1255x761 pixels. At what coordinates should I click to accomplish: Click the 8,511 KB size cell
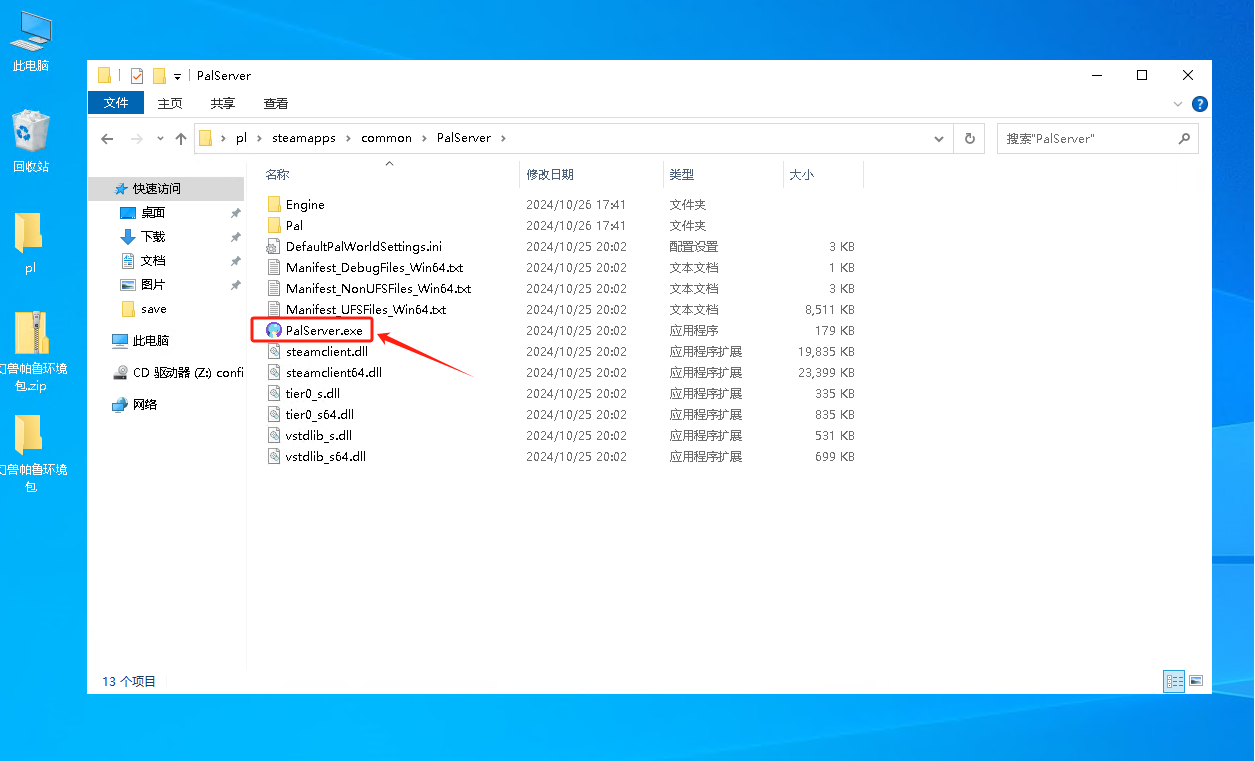[832, 309]
